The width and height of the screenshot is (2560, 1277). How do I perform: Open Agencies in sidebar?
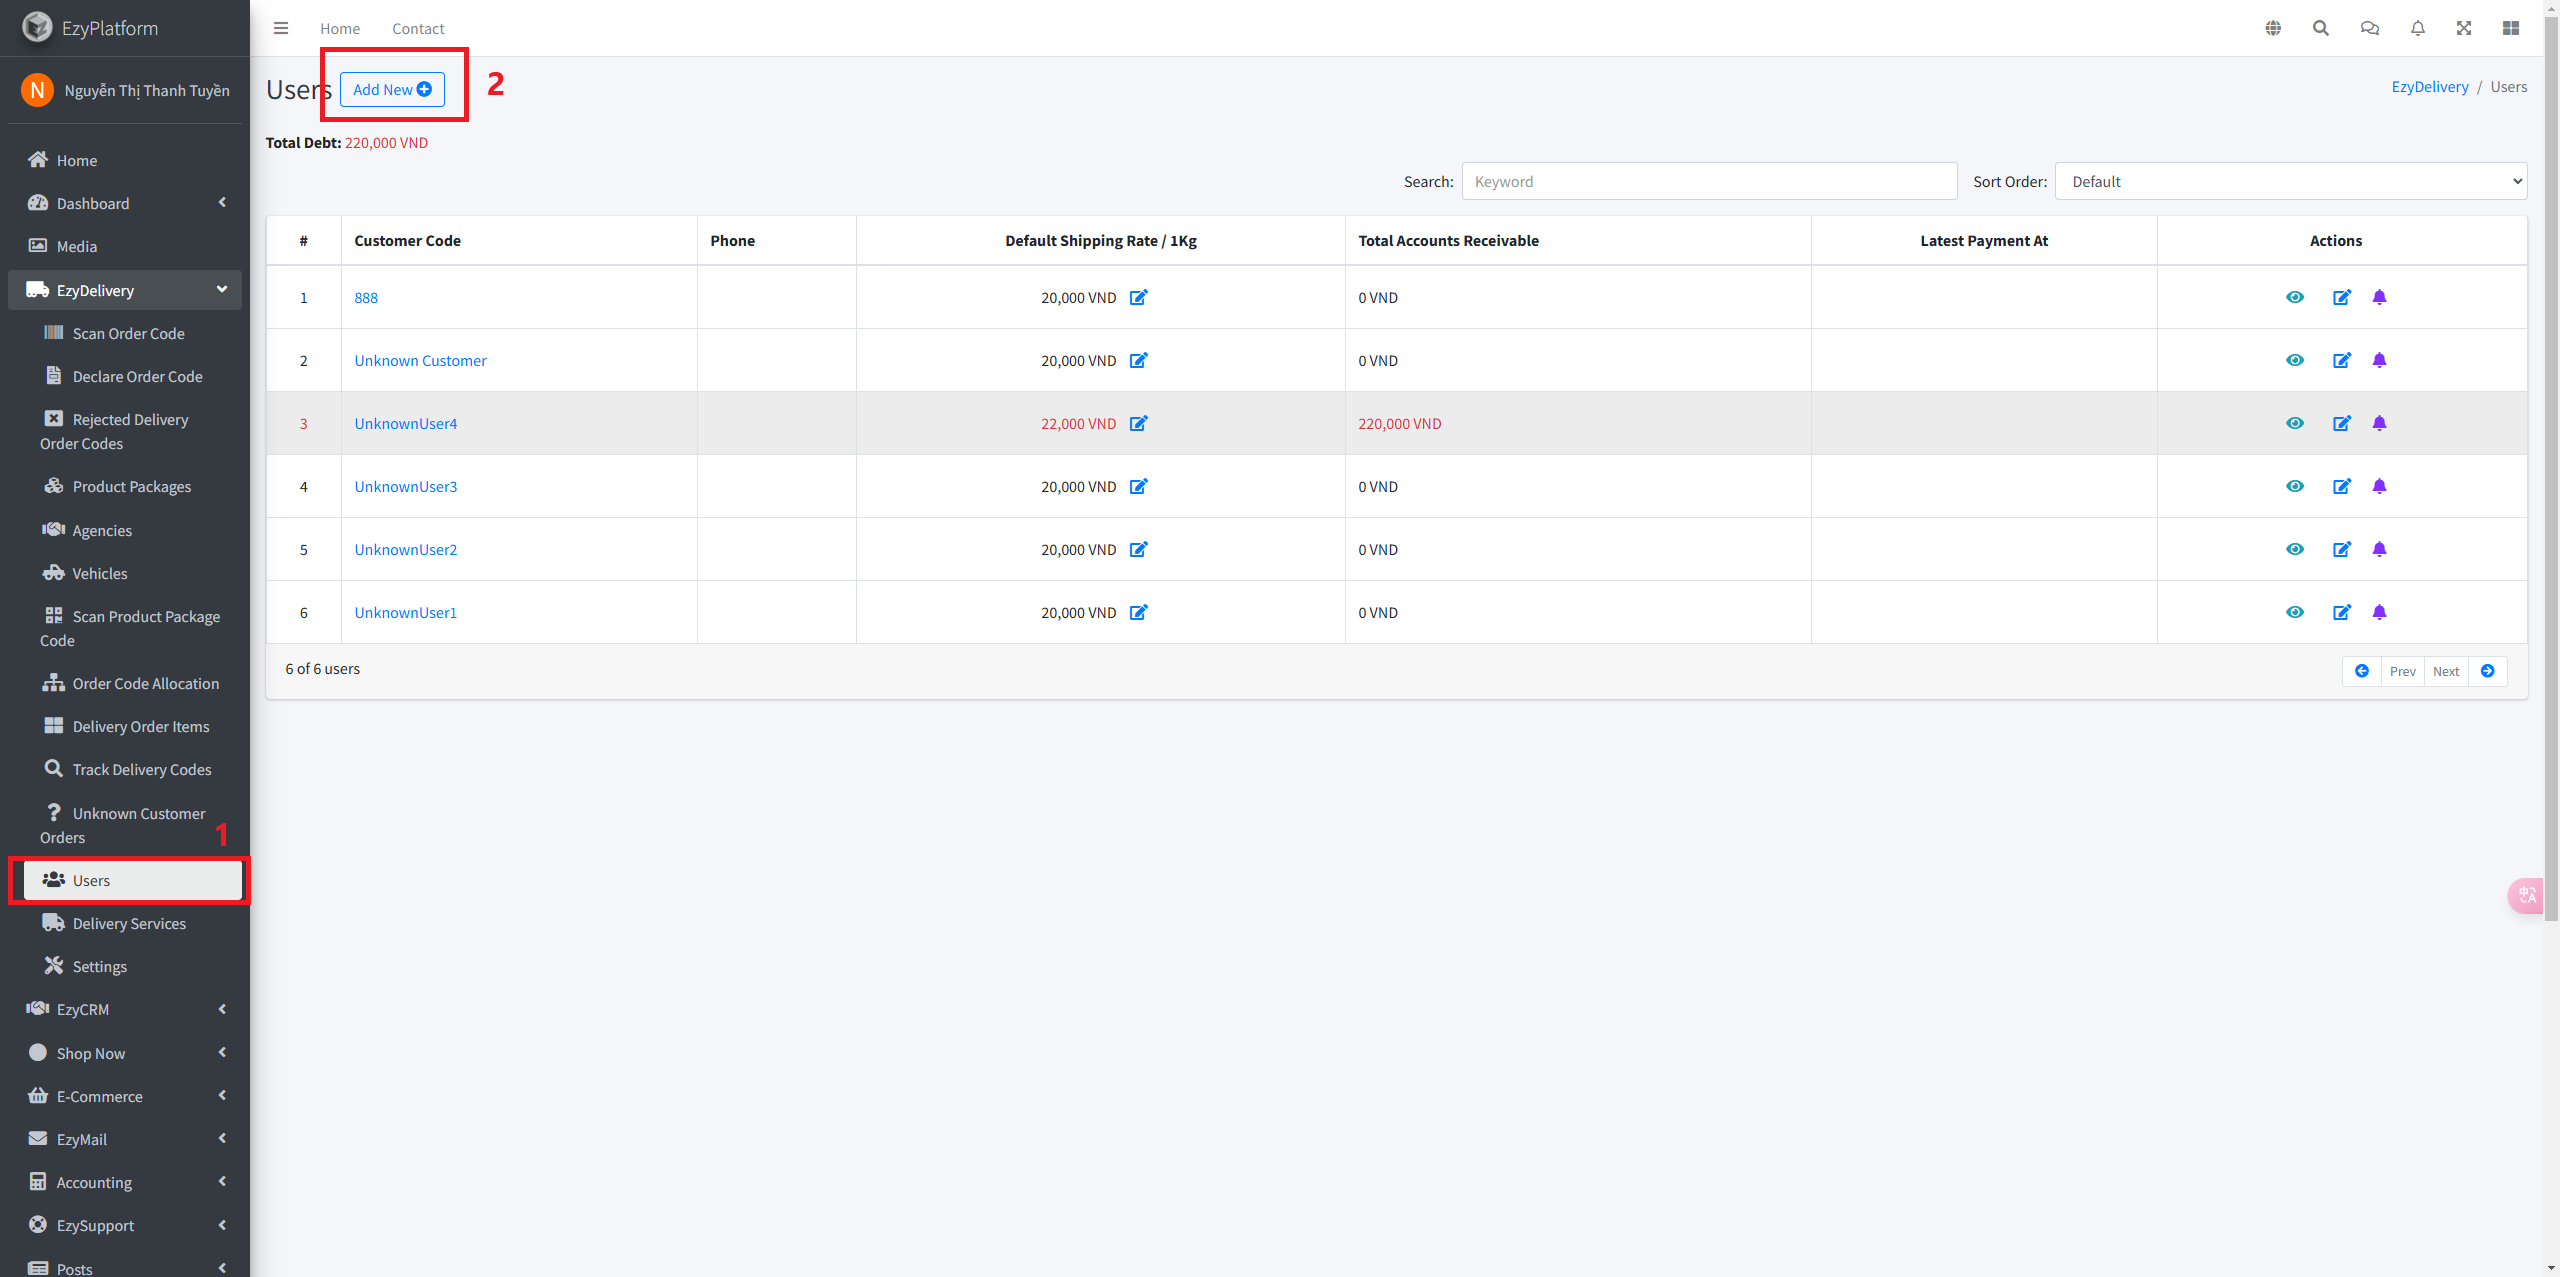pos(133,530)
